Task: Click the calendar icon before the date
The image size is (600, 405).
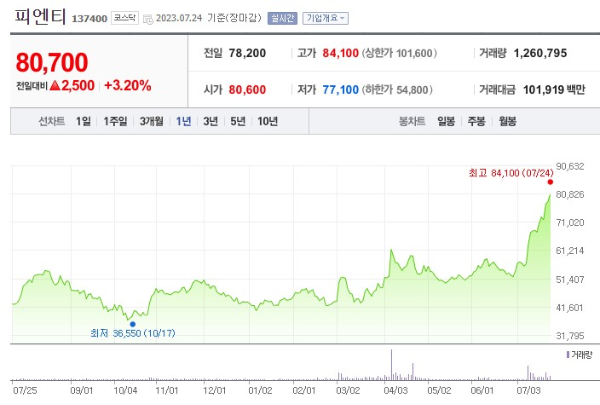Action: click(x=148, y=19)
